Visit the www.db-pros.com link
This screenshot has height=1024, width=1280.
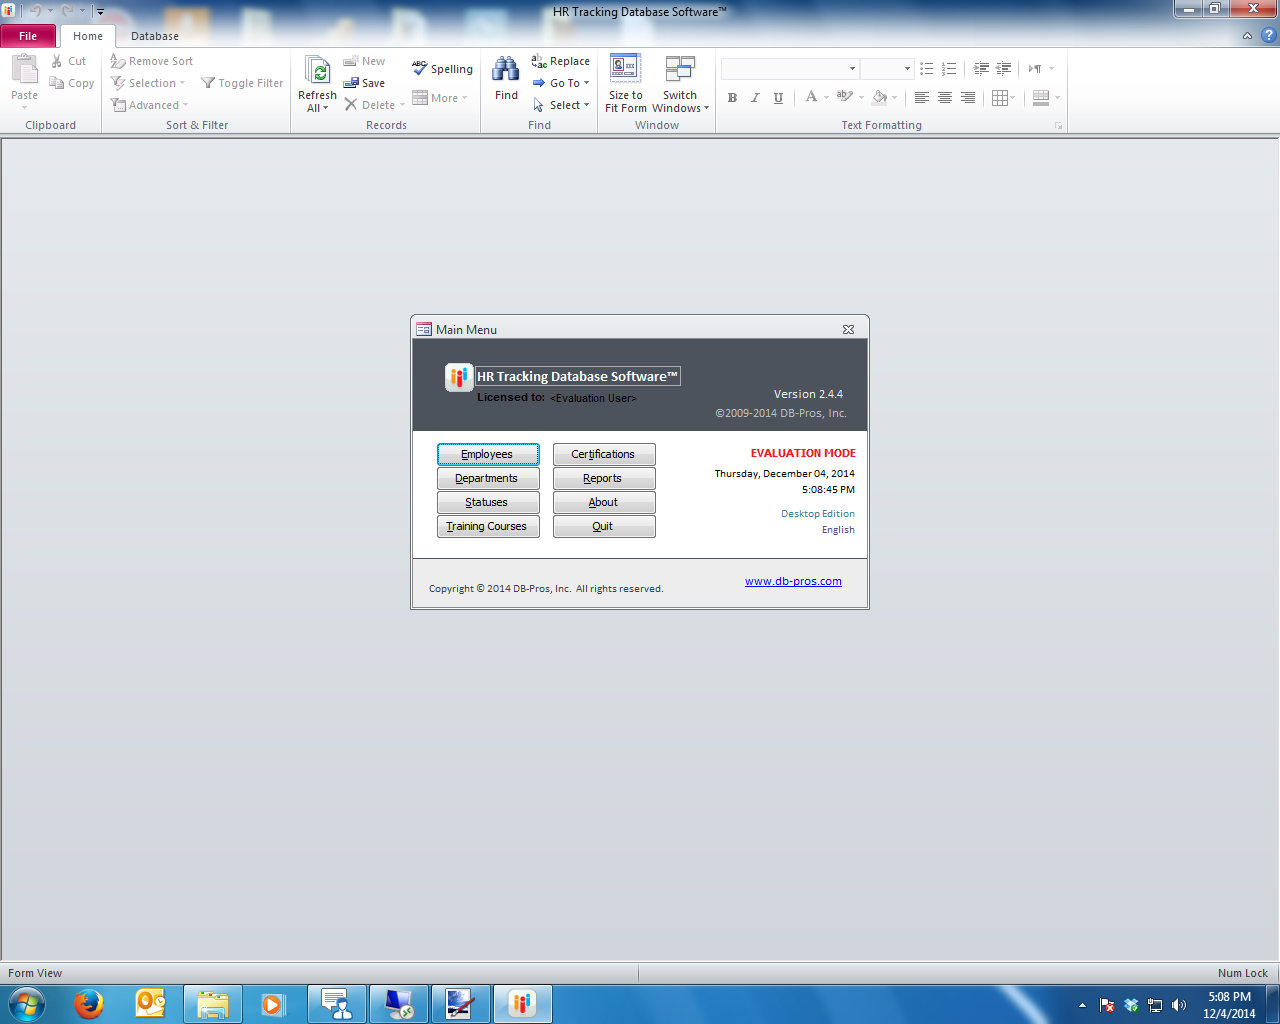point(793,581)
